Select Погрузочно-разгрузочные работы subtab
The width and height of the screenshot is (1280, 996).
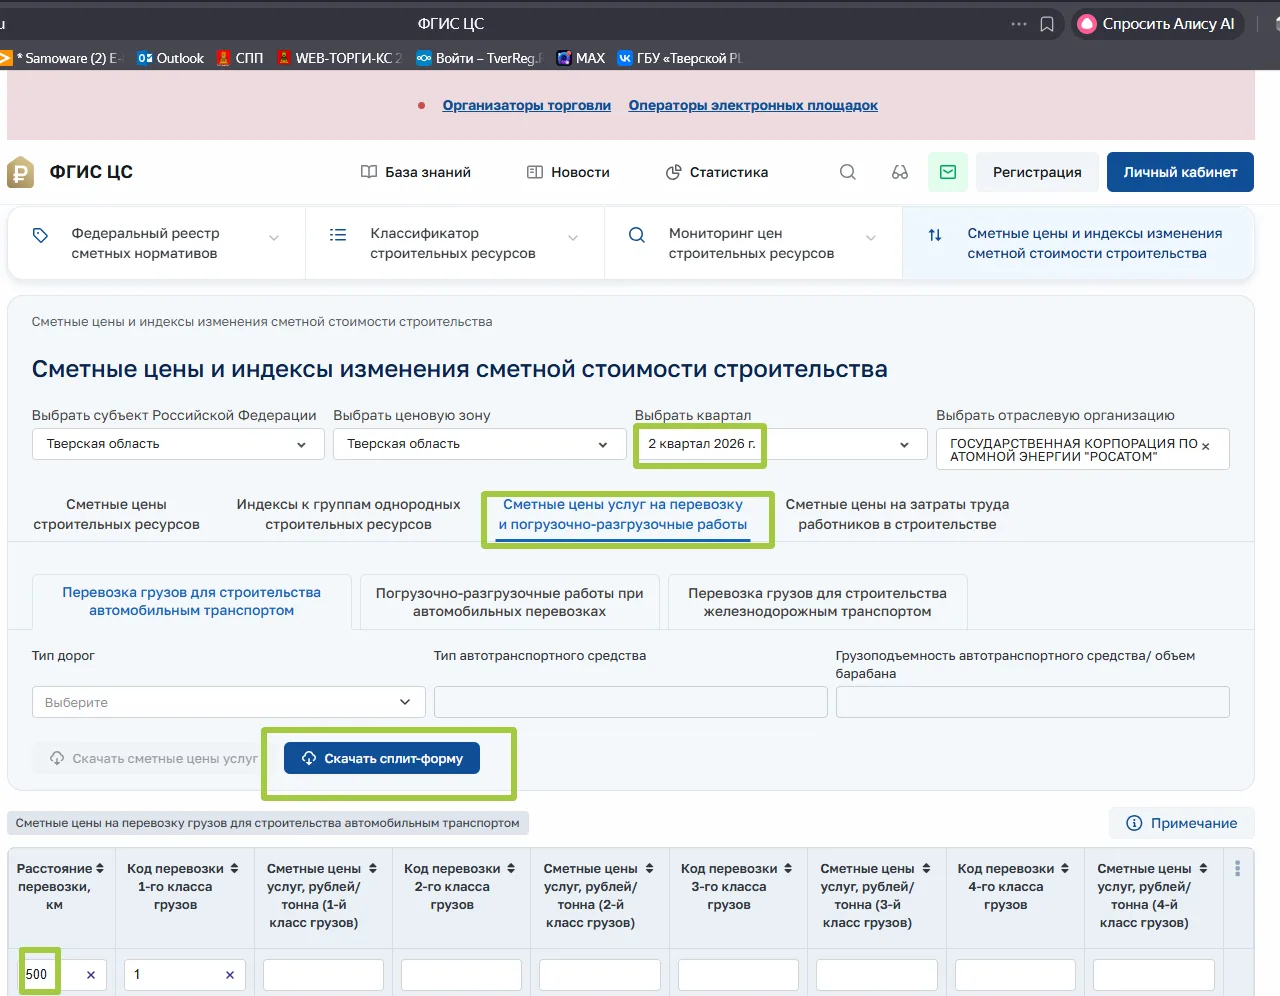[510, 602]
